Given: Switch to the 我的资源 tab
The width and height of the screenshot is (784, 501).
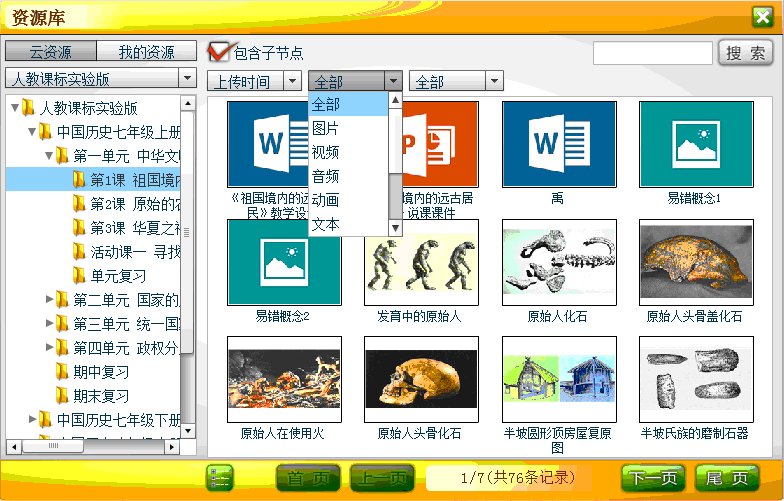Looking at the screenshot, I should pyautogui.click(x=146, y=52).
